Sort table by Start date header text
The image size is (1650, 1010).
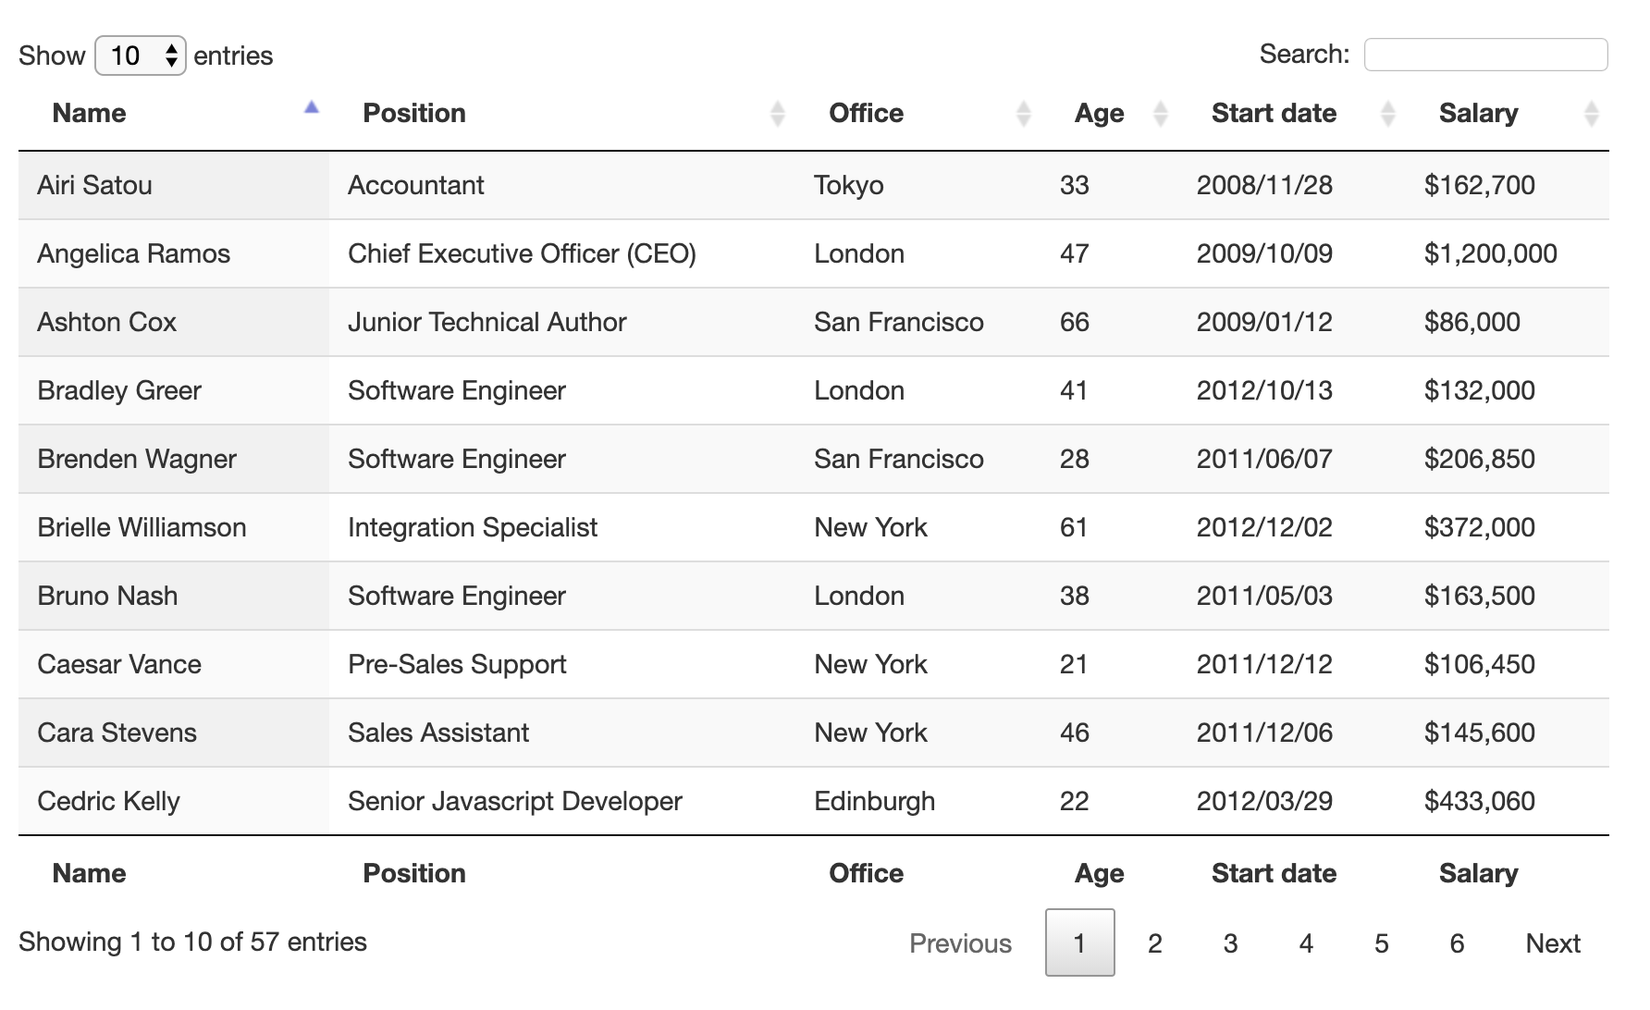[1274, 114]
